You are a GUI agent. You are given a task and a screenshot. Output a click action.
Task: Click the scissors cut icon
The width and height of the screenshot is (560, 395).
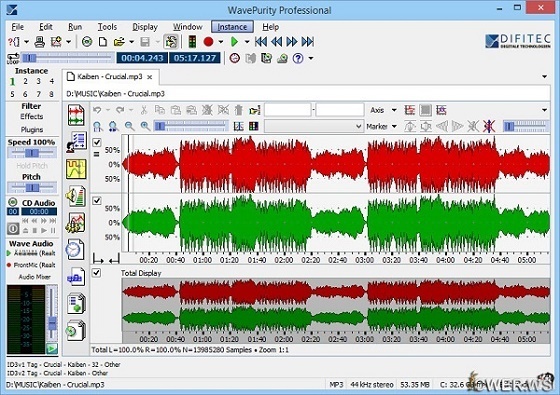click(x=144, y=110)
